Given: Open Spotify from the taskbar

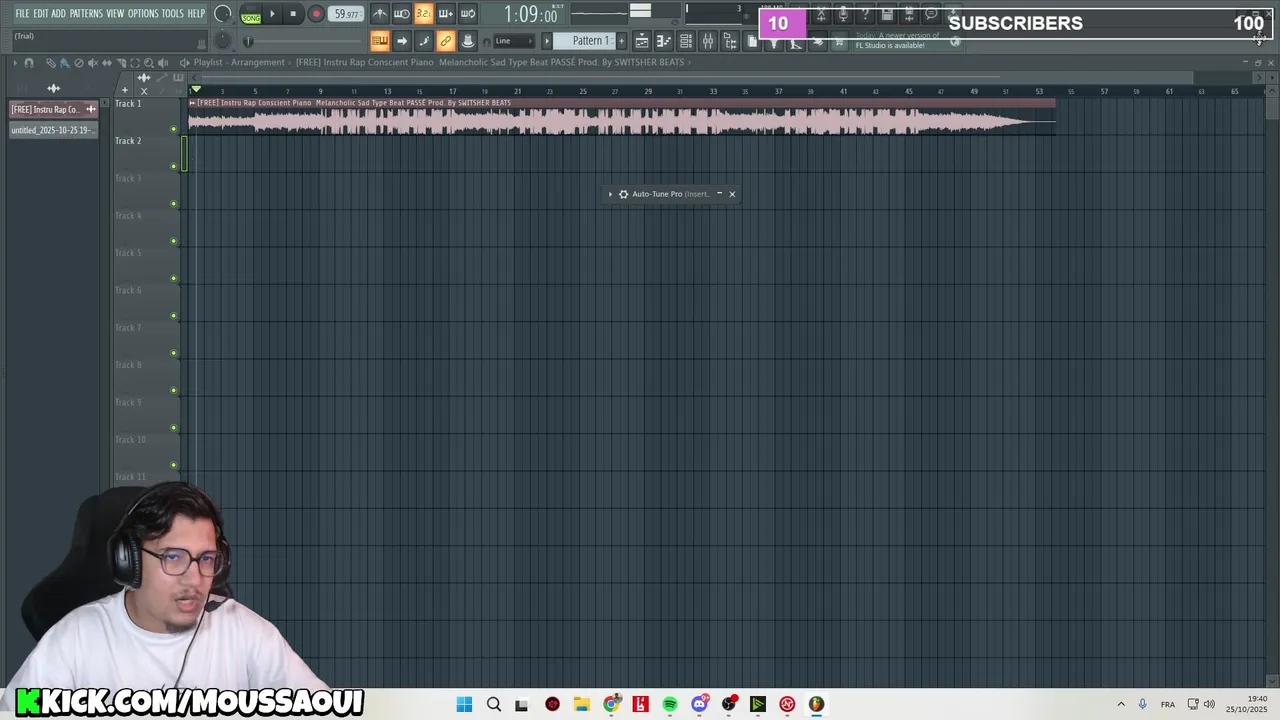Looking at the screenshot, I should pos(670,704).
